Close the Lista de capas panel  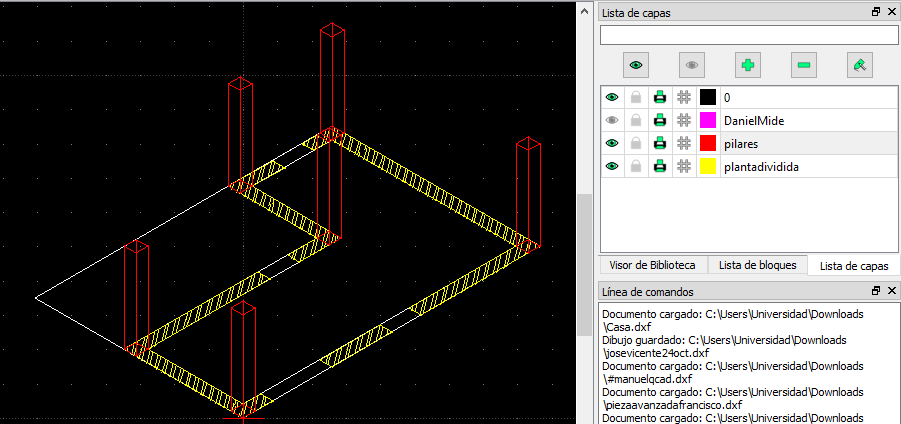click(891, 11)
